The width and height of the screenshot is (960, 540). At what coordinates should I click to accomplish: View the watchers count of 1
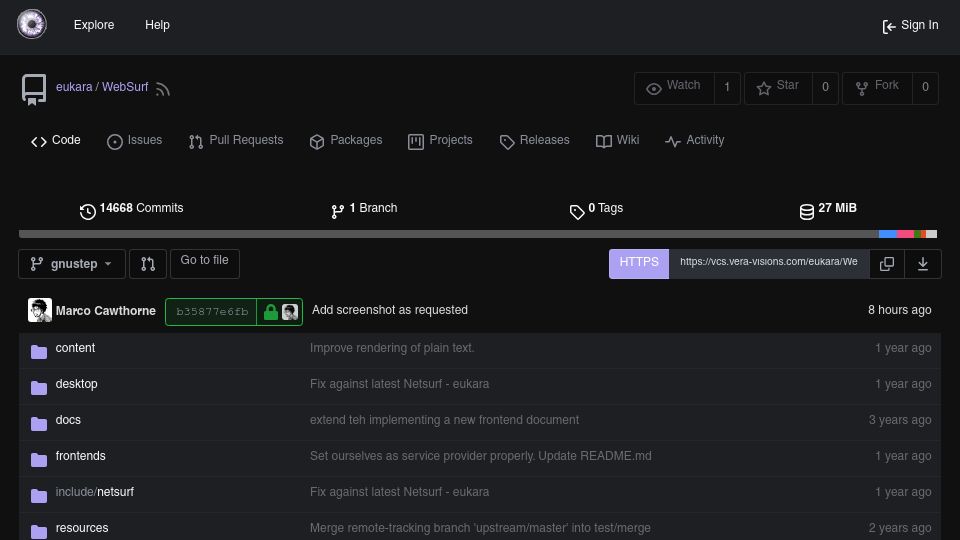[727, 88]
